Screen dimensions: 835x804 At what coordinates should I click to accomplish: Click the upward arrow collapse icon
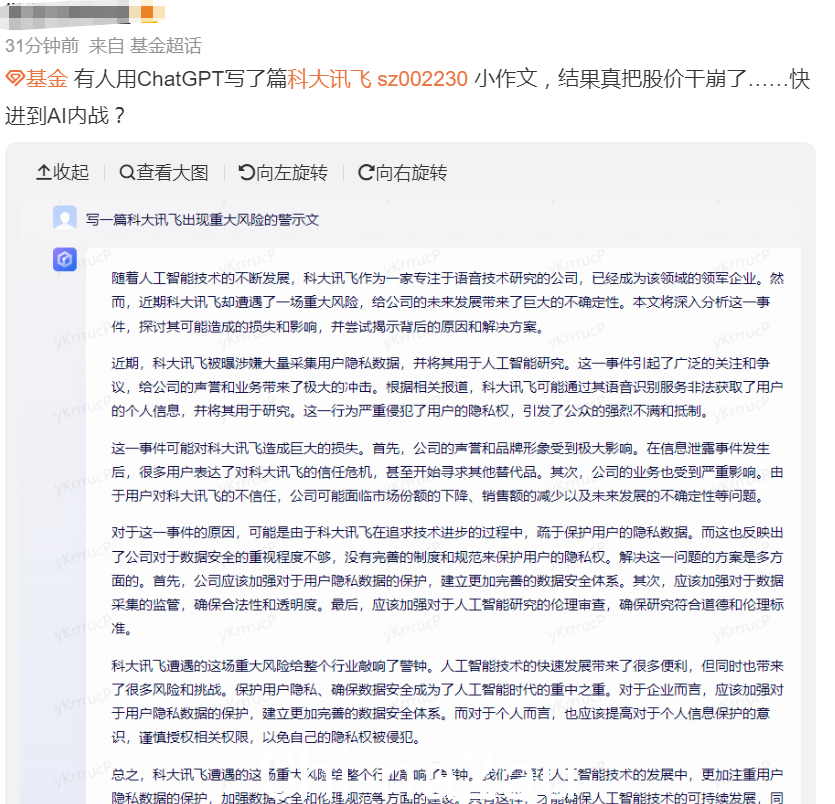[x=44, y=173]
